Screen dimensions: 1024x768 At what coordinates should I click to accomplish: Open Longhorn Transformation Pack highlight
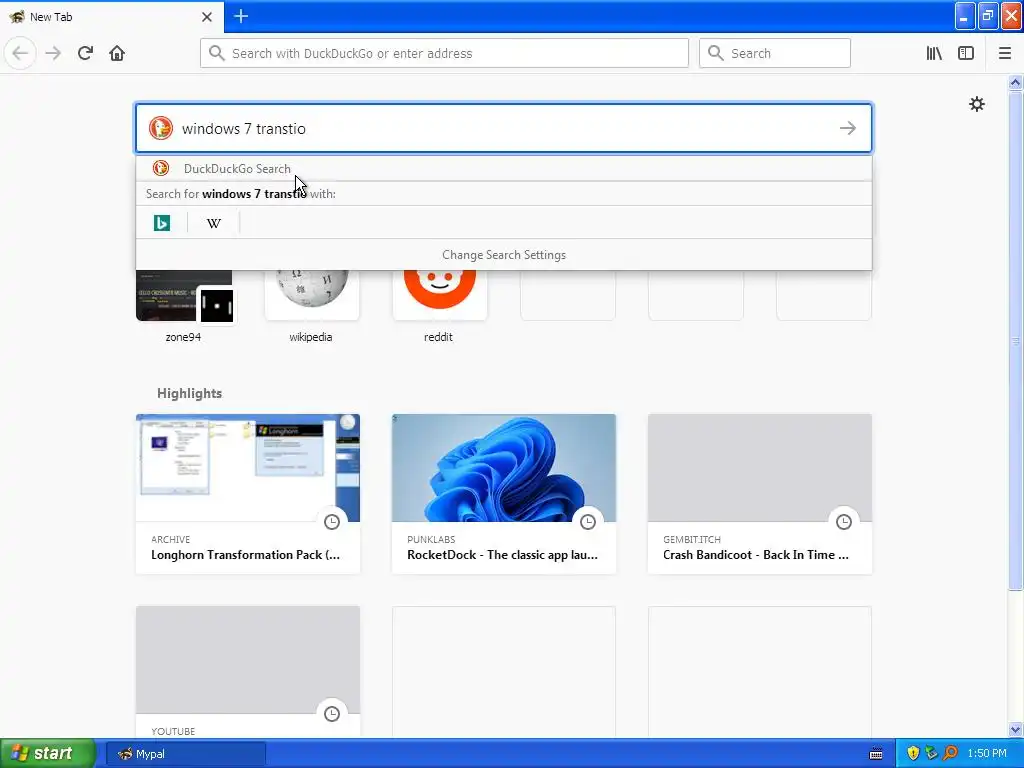coord(248,494)
